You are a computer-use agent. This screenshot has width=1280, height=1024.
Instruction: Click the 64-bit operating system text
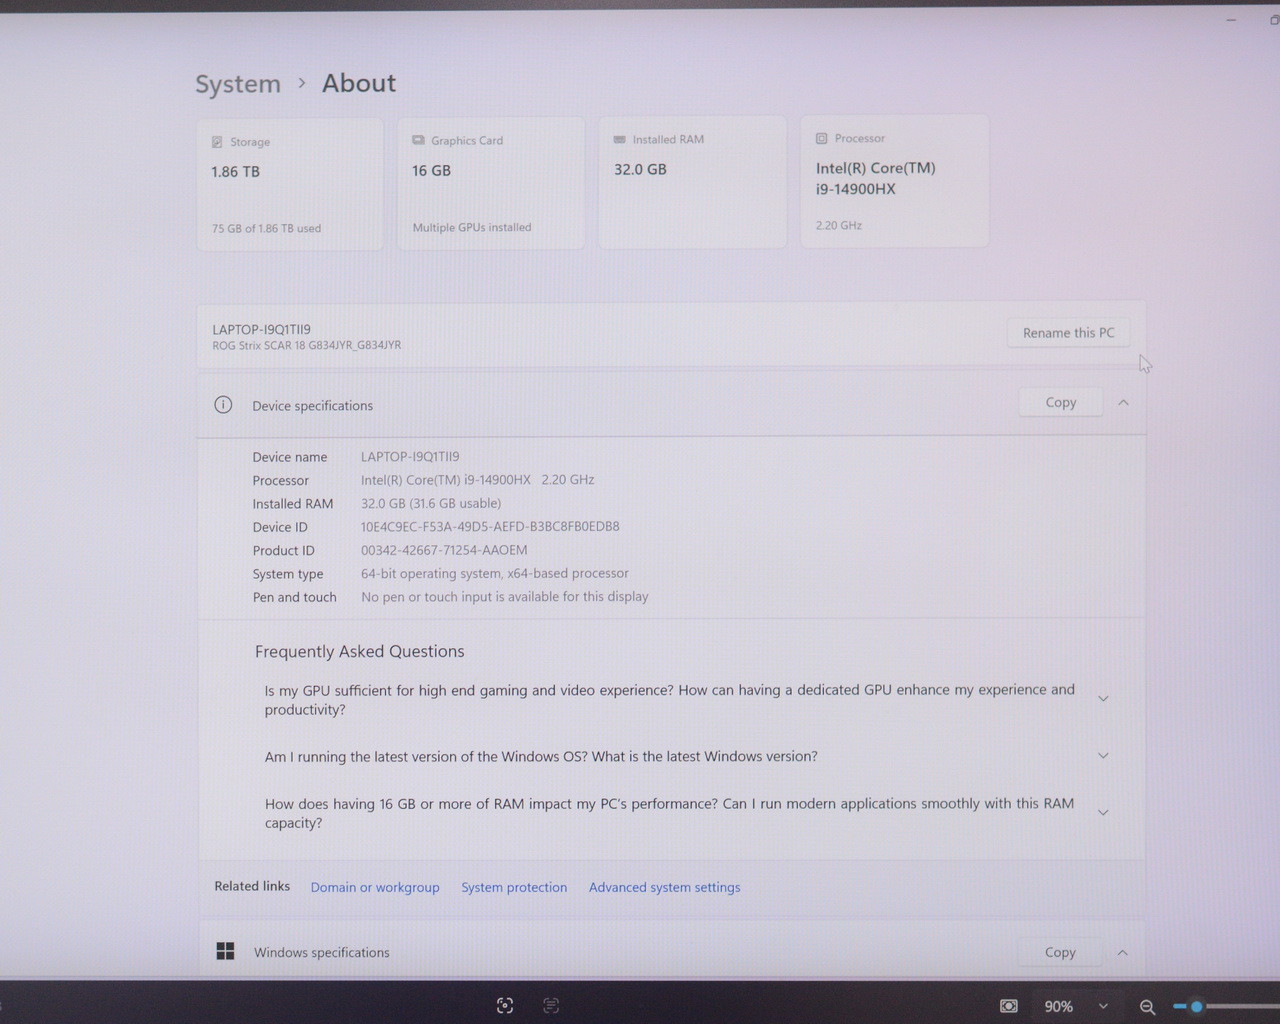point(495,573)
